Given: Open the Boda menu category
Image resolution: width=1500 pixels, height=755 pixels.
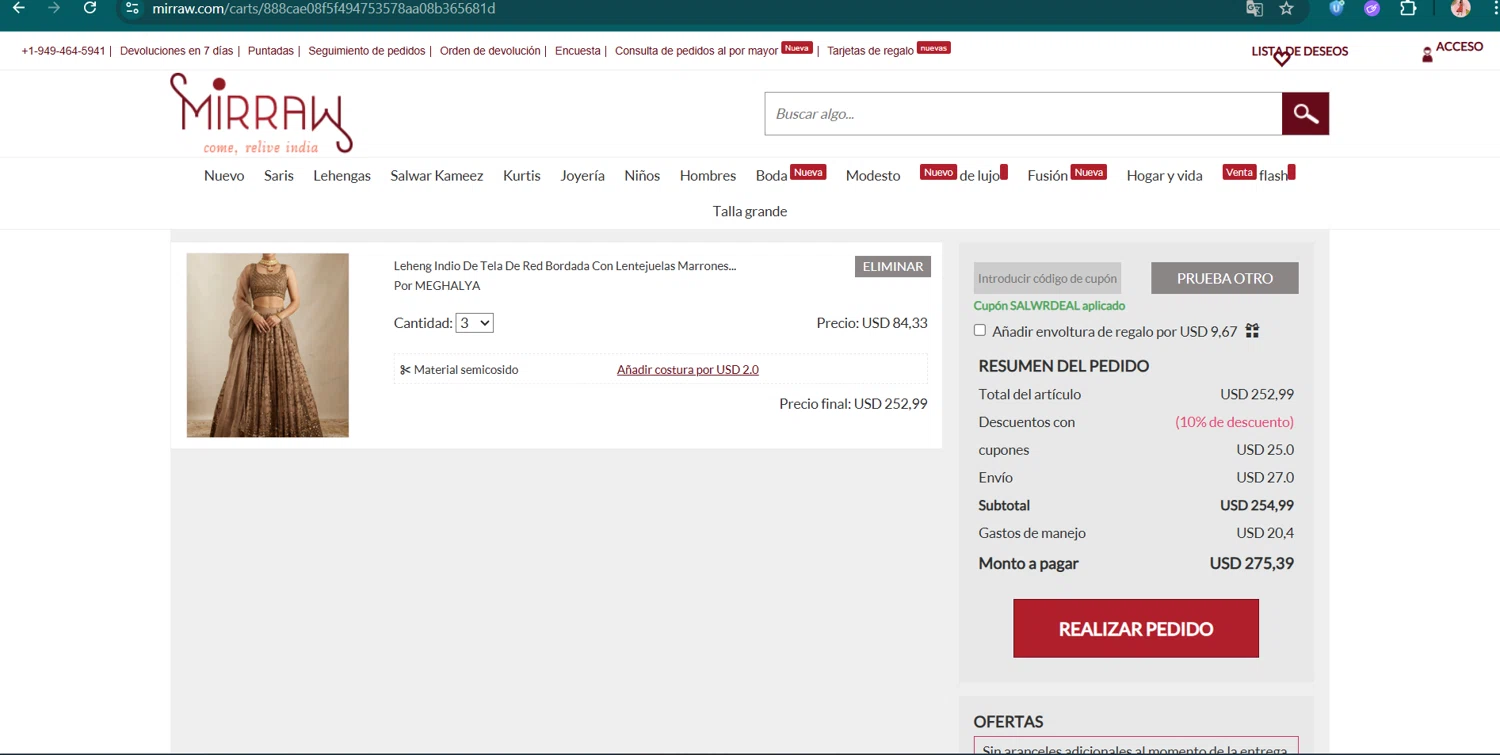Looking at the screenshot, I should click(772, 176).
